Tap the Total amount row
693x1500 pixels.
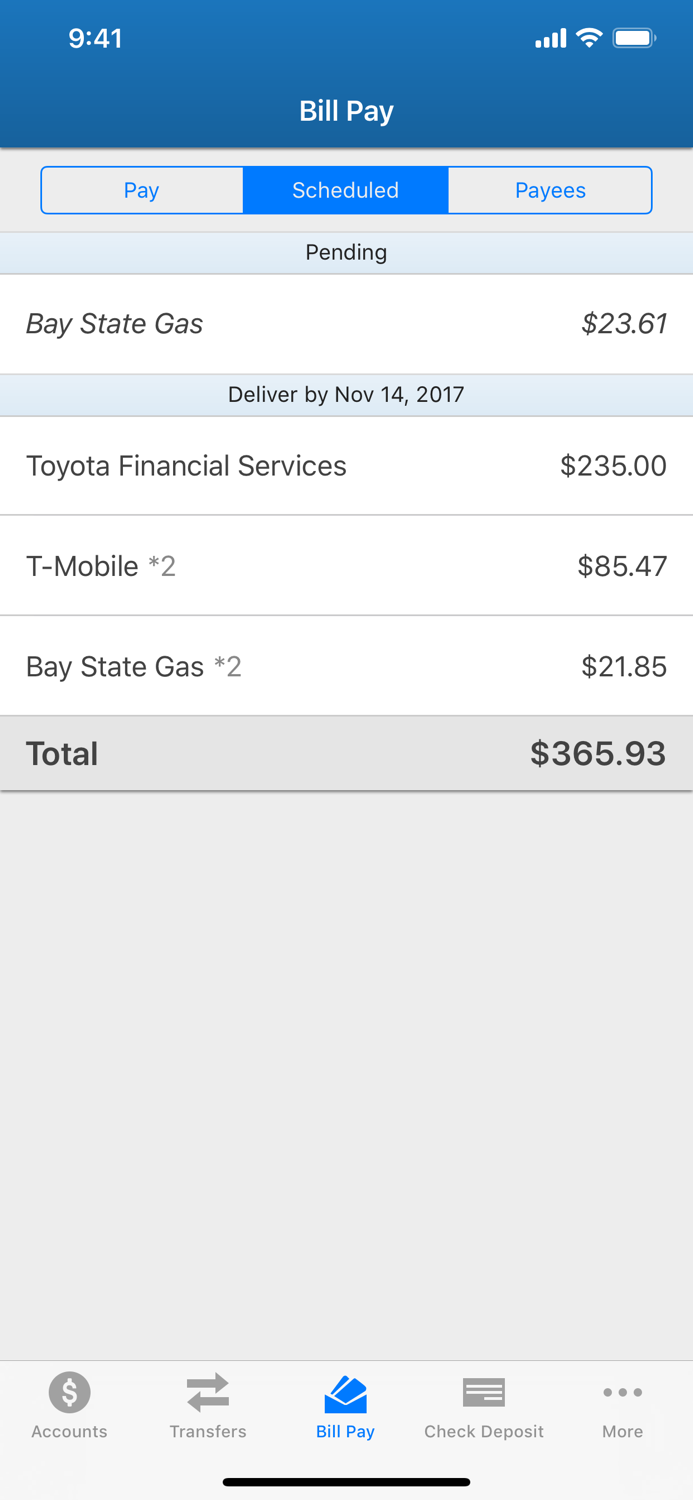pyautogui.click(x=345, y=753)
